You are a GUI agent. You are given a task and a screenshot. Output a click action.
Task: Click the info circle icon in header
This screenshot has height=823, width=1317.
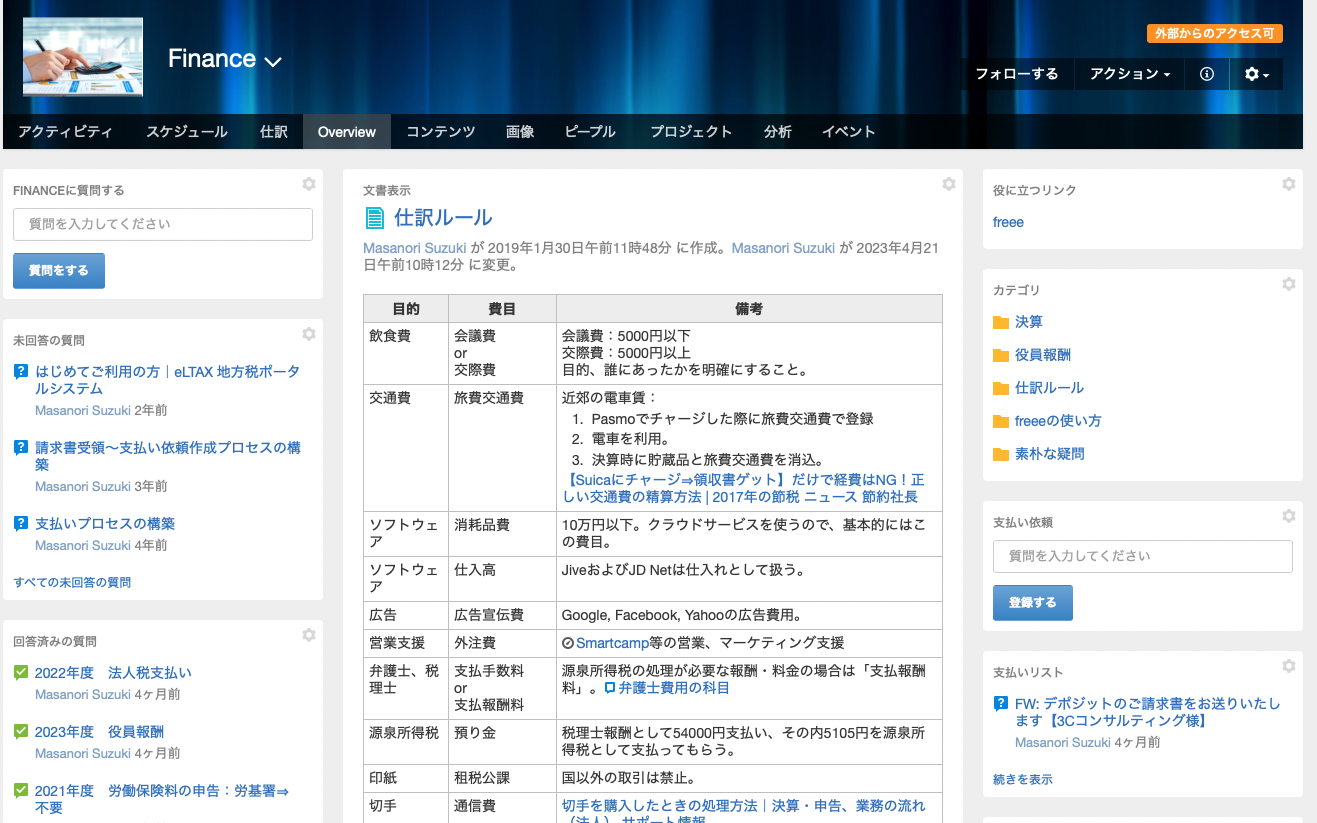tap(1207, 74)
